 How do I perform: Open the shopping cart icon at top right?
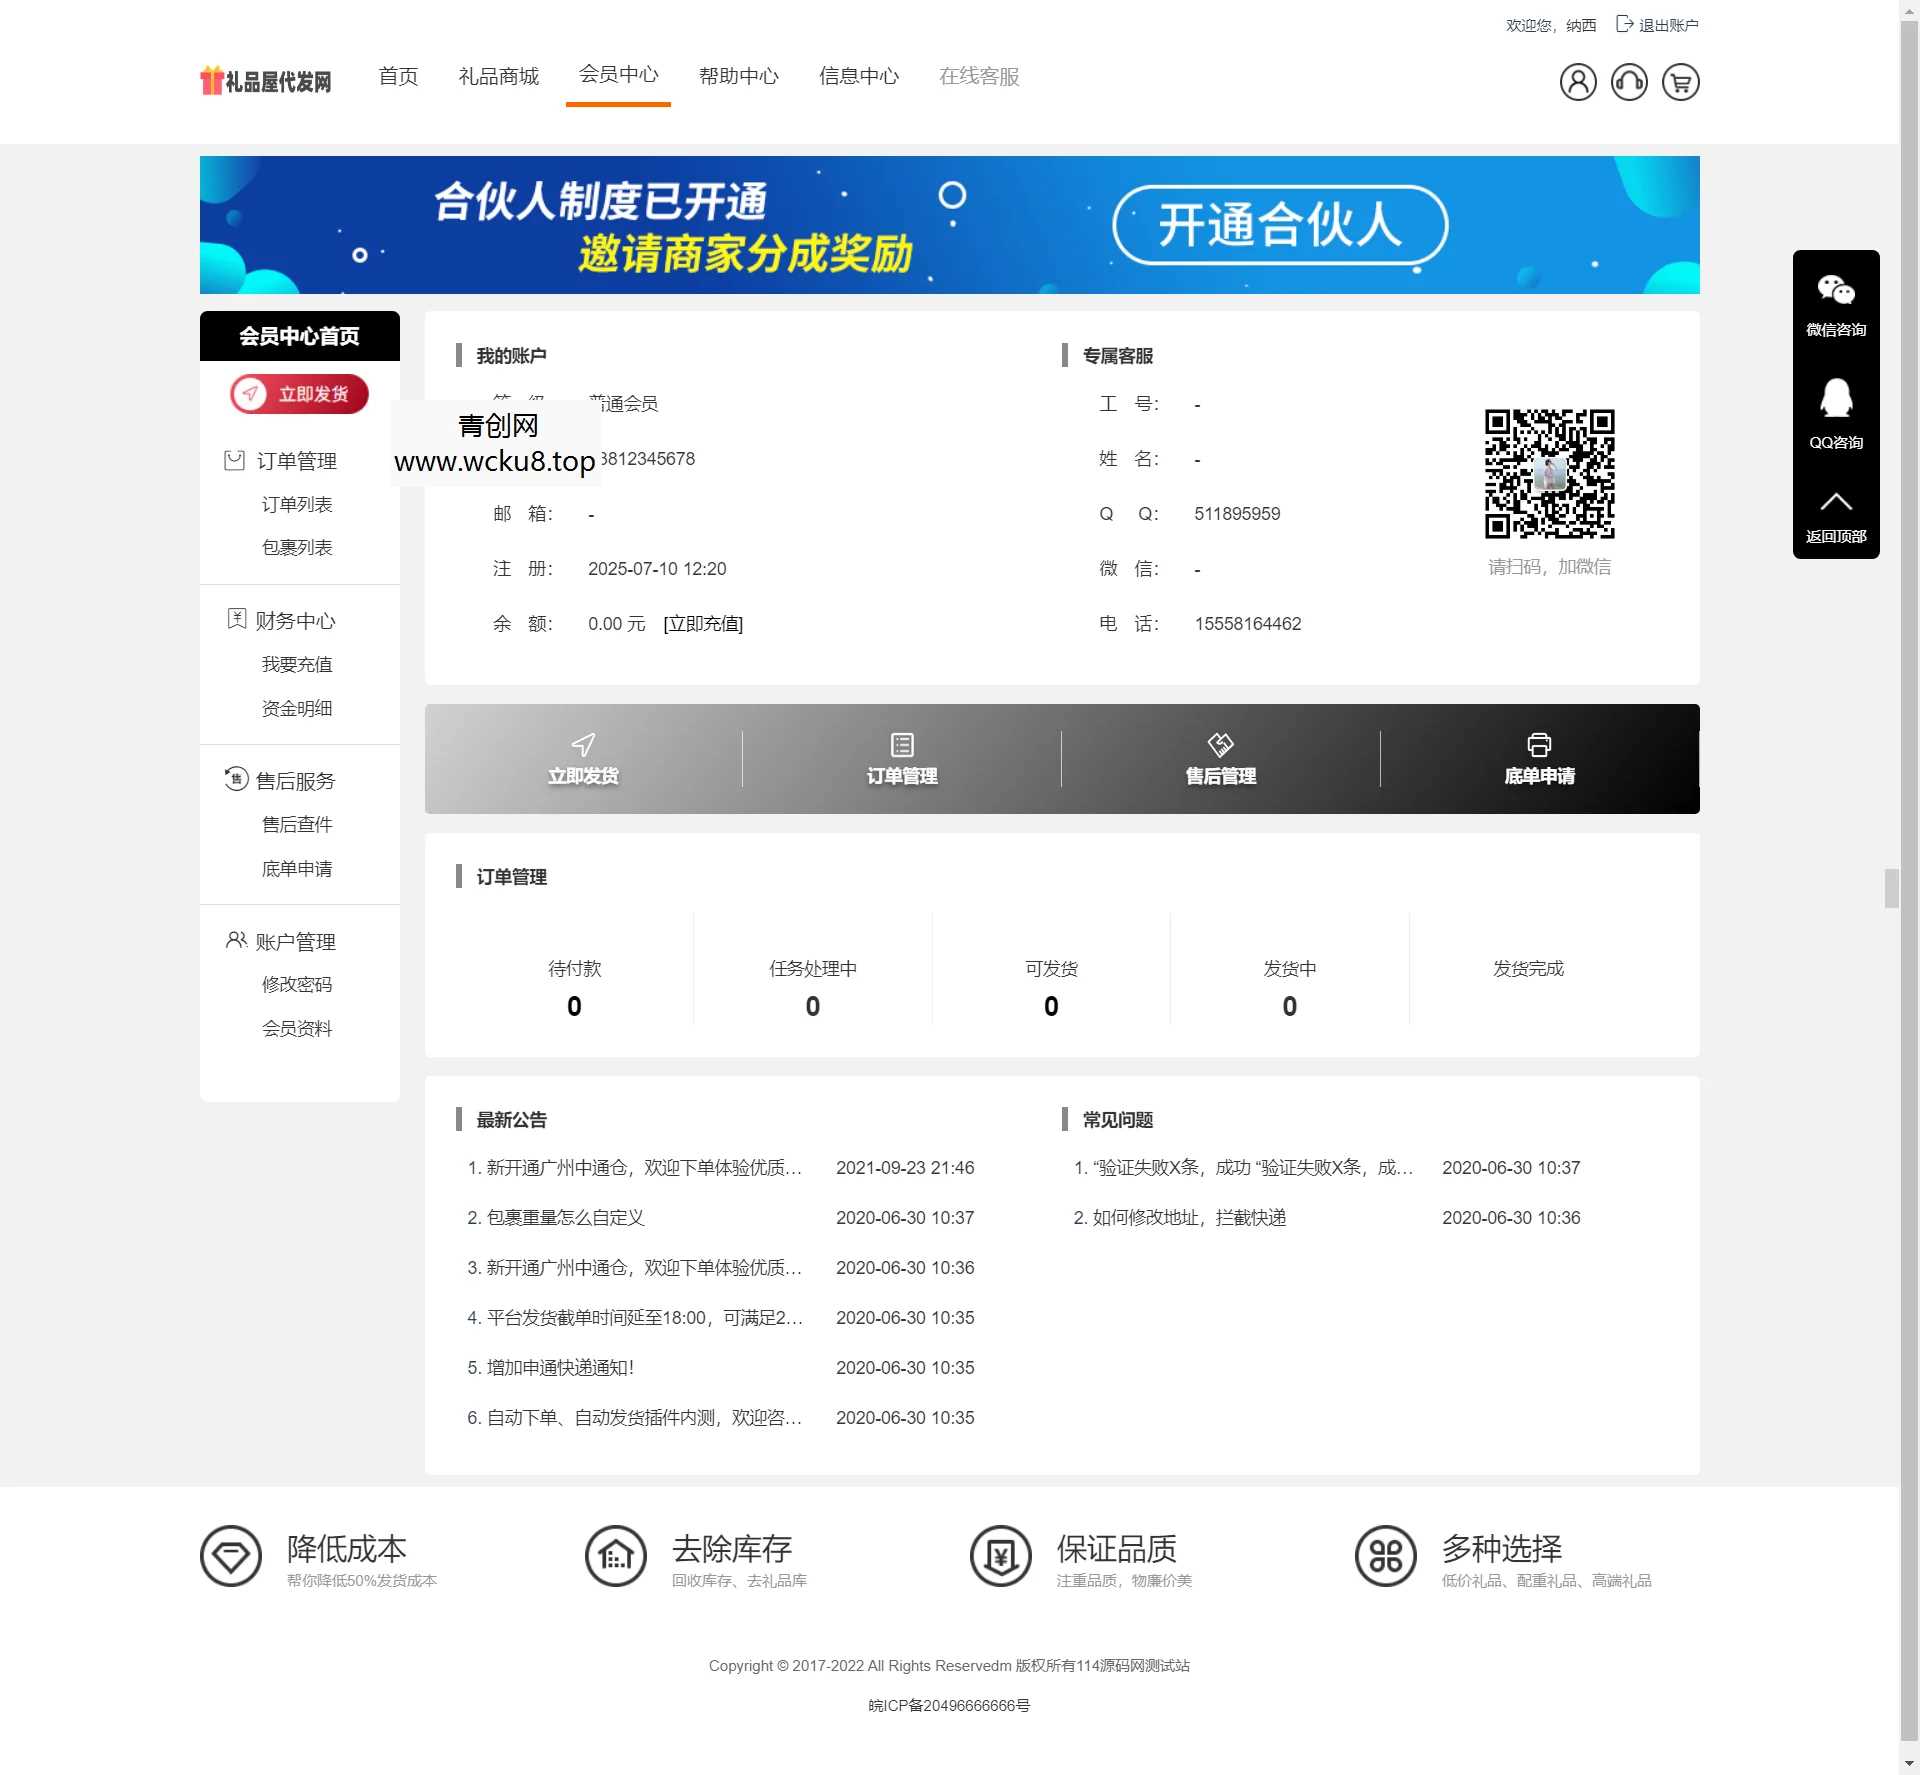[1680, 82]
